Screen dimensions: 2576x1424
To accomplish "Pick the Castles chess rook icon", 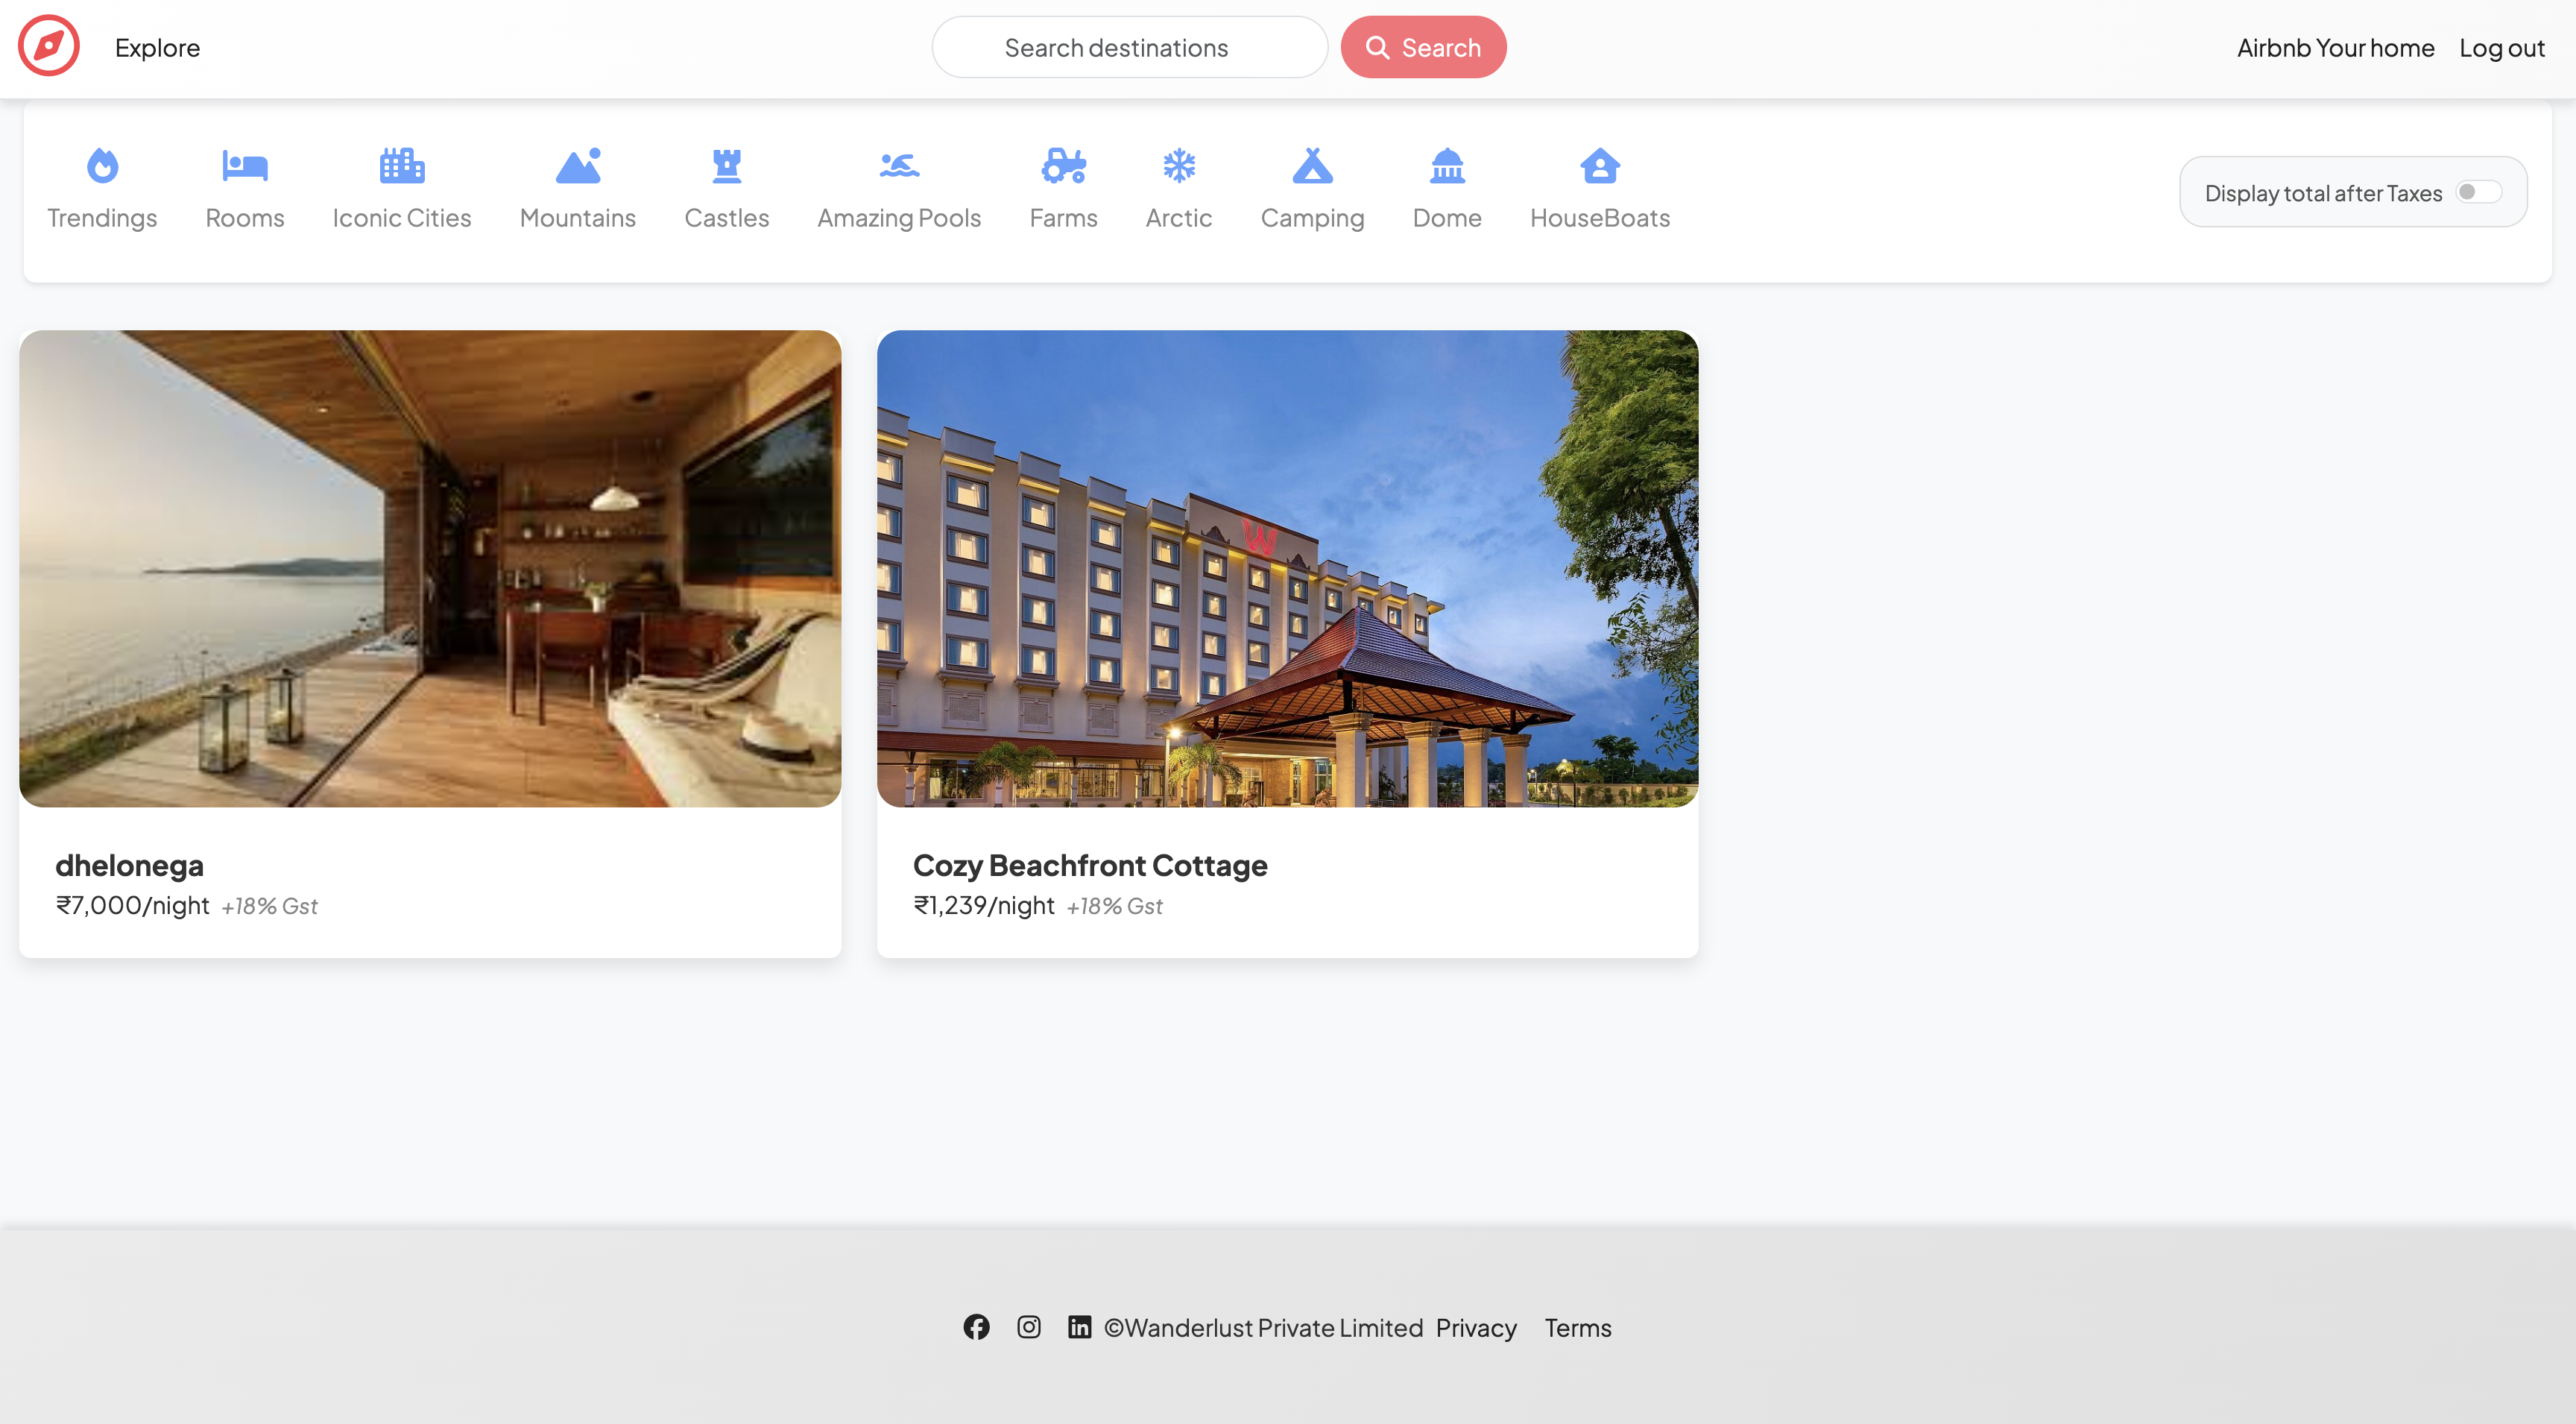I will [x=727, y=166].
